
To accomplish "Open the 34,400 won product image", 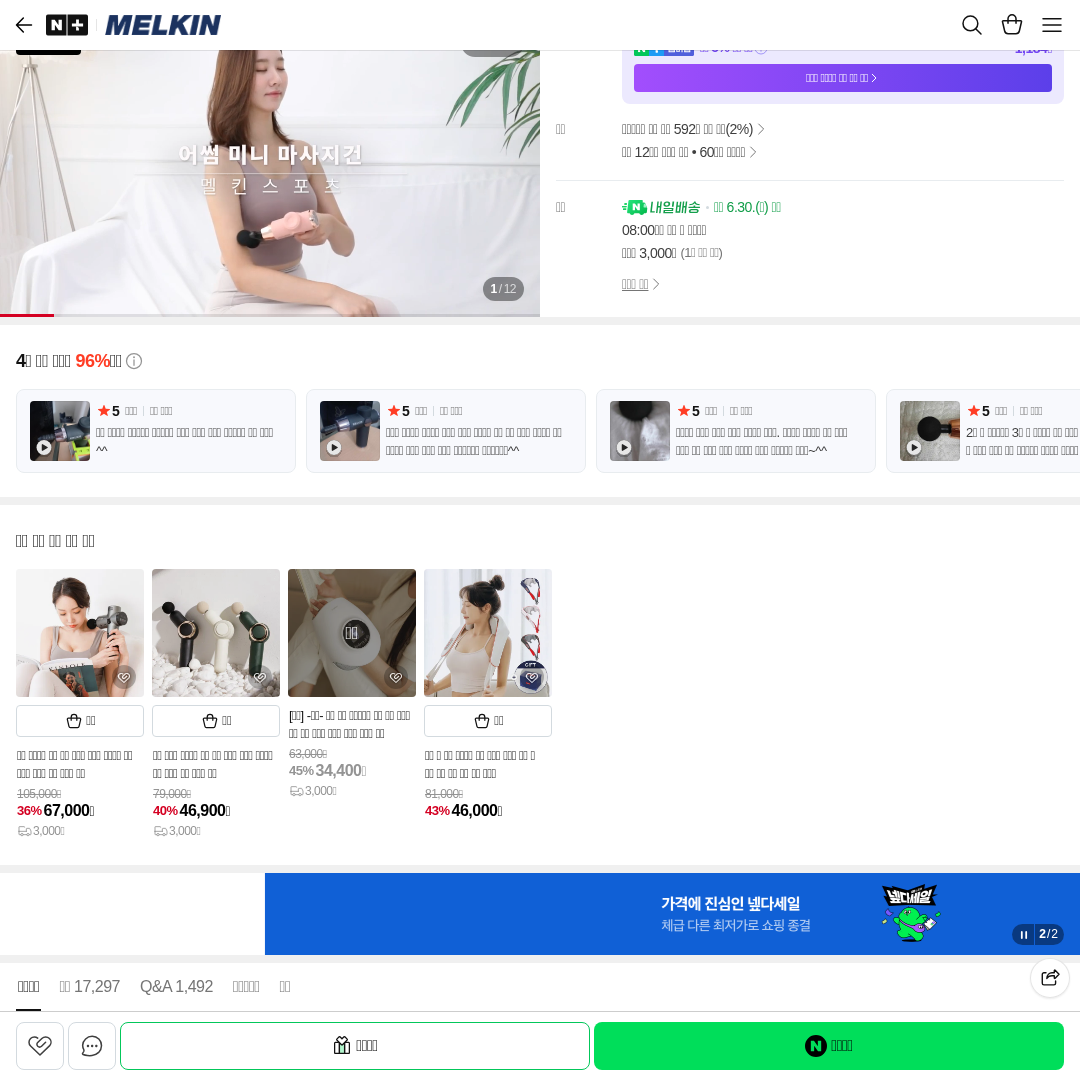I will (x=352, y=633).
